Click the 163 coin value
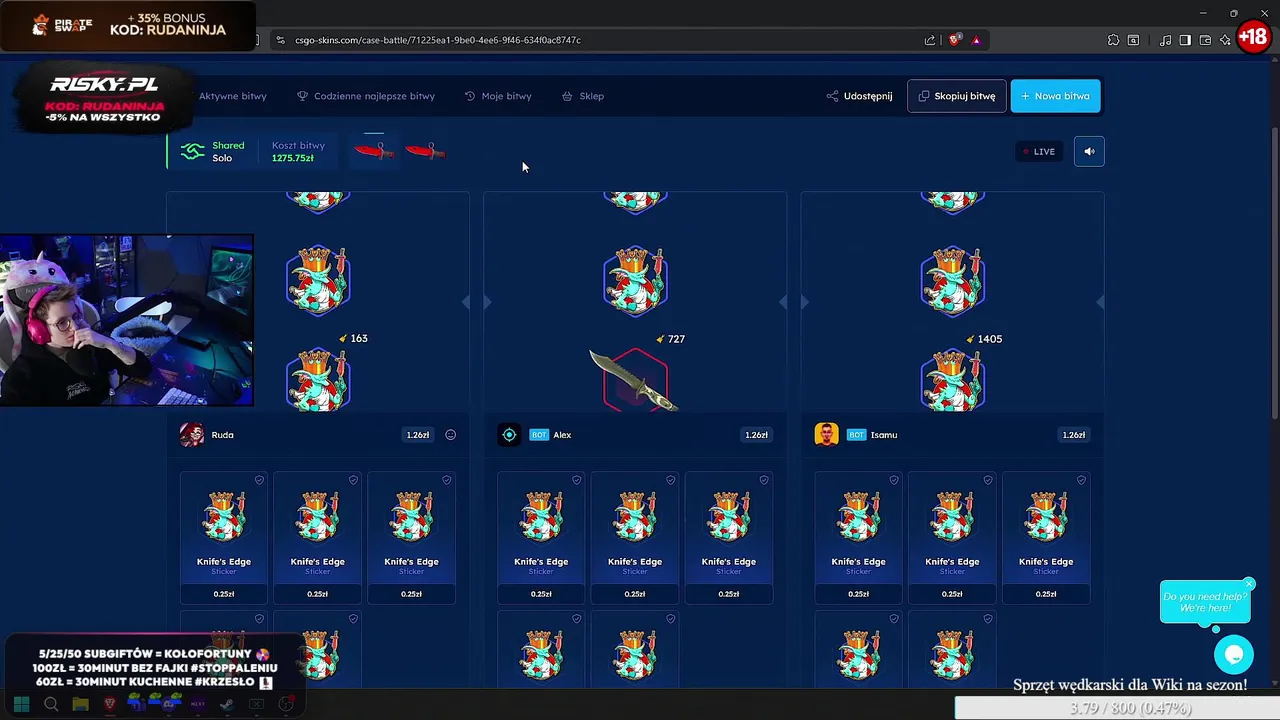The height and width of the screenshot is (720, 1280). [359, 339]
